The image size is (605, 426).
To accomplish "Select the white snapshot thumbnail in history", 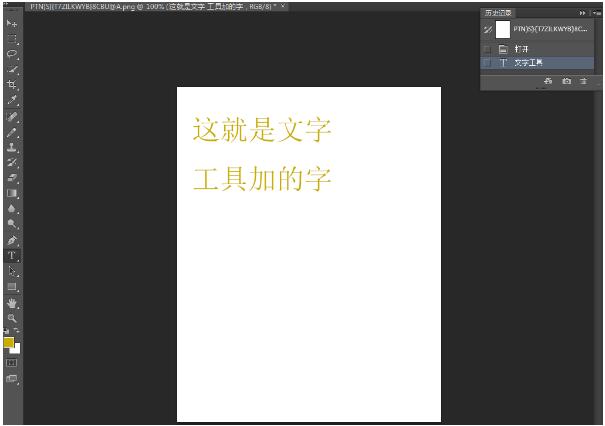I will pyautogui.click(x=503, y=29).
